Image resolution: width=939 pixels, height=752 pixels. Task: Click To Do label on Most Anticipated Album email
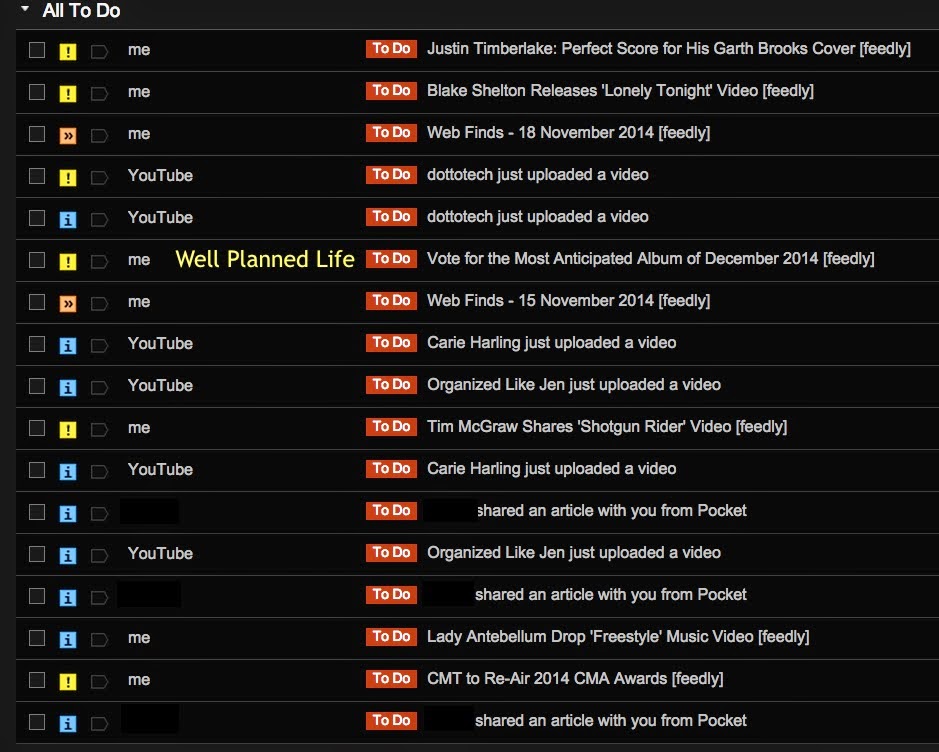(391, 259)
